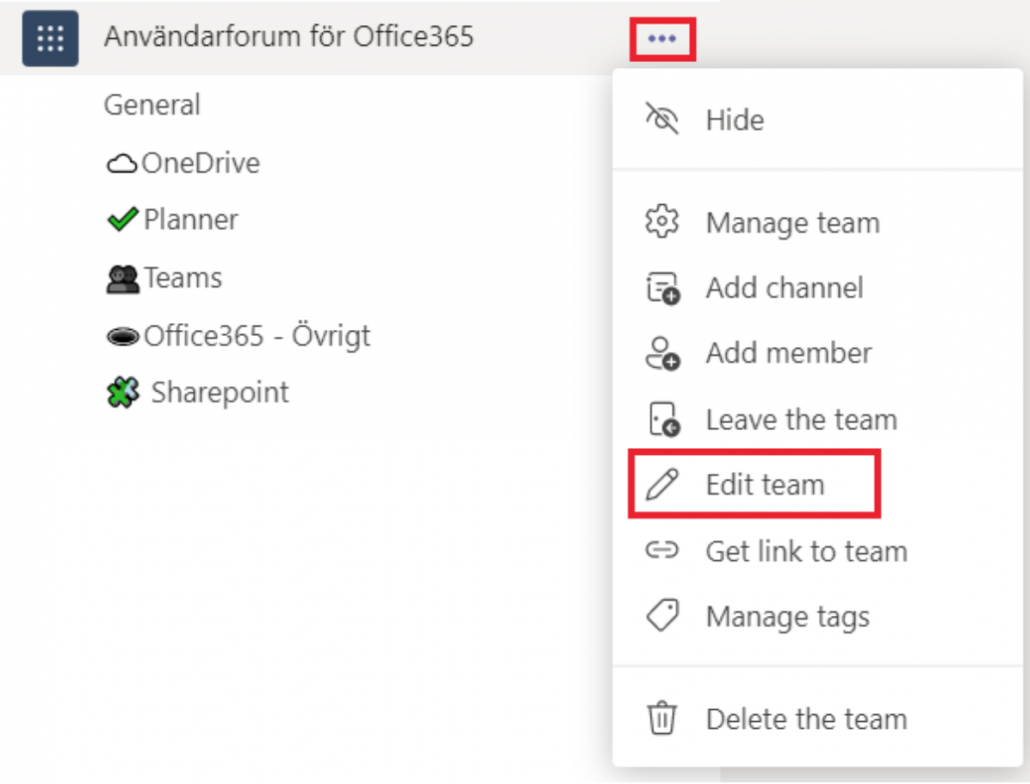This screenshot has width=1030, height=784.
Task: Open the more options ellipsis for the team
Action: 662,39
